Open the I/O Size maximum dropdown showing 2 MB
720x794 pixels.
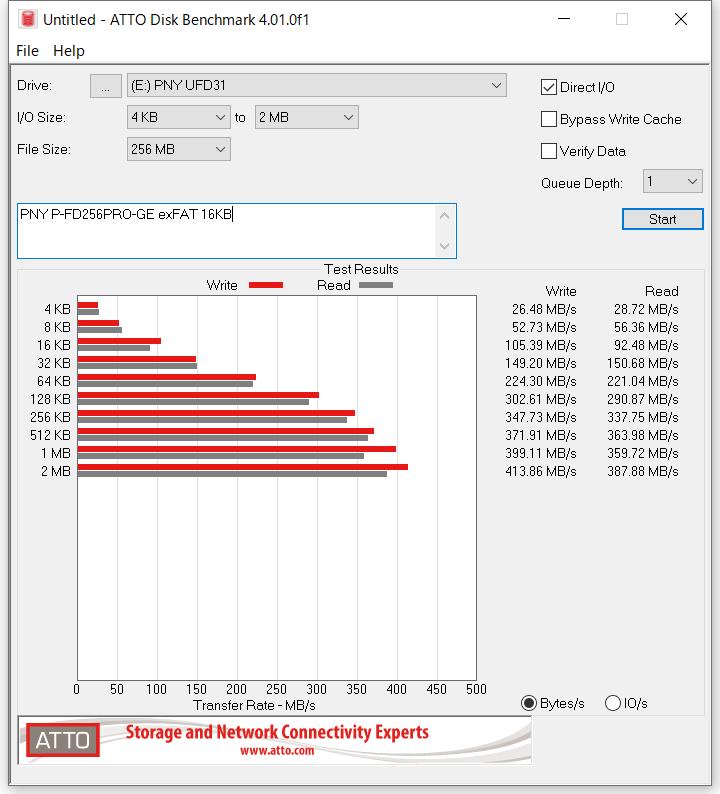(306, 117)
